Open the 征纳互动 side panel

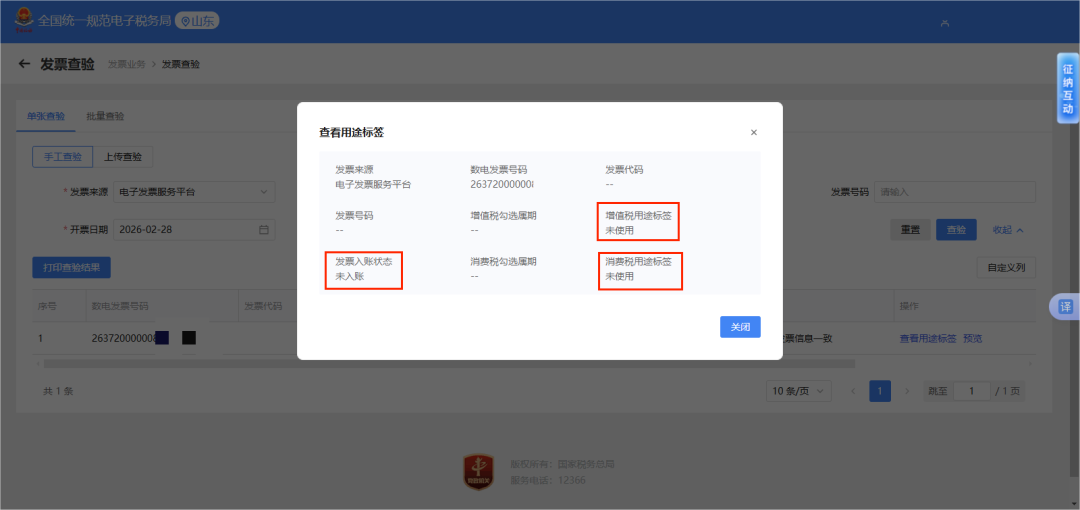pyautogui.click(x=1067, y=88)
